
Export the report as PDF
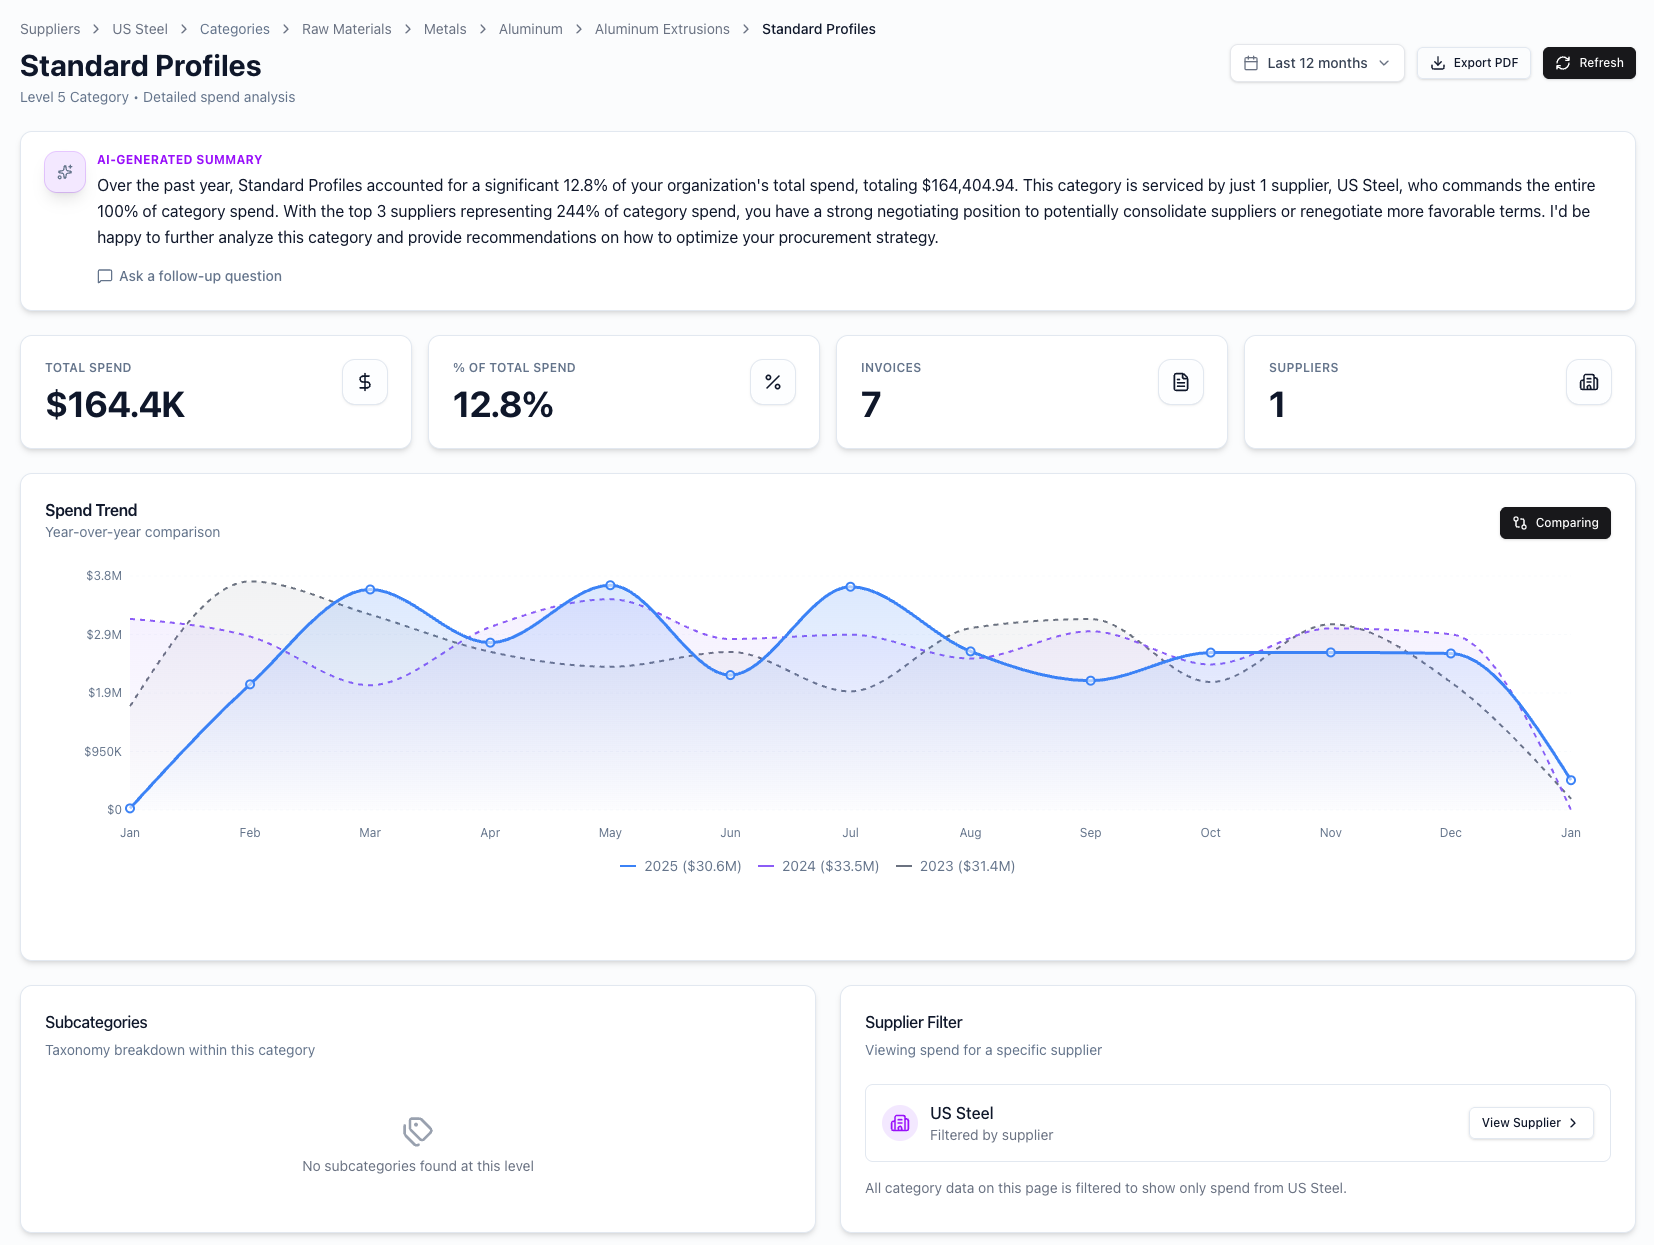click(1474, 63)
